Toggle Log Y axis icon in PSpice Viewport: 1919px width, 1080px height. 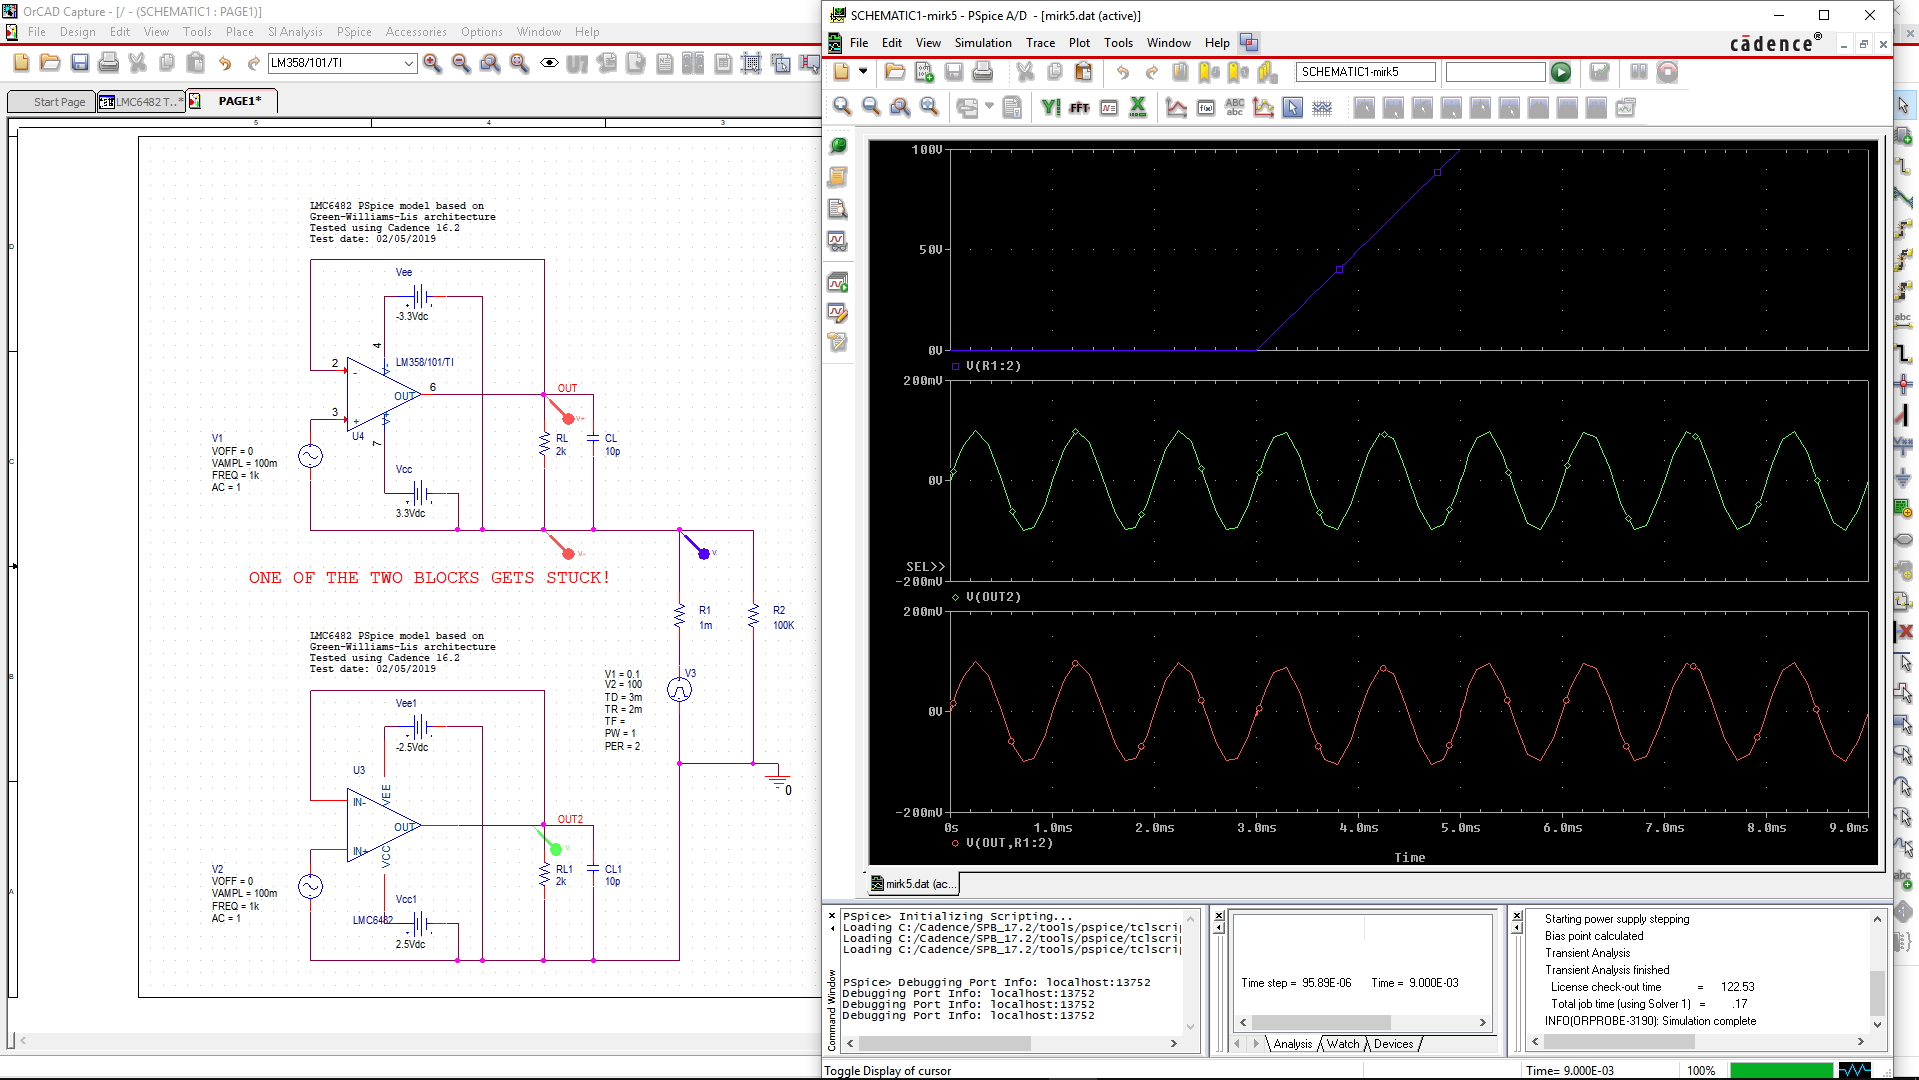pos(1051,108)
